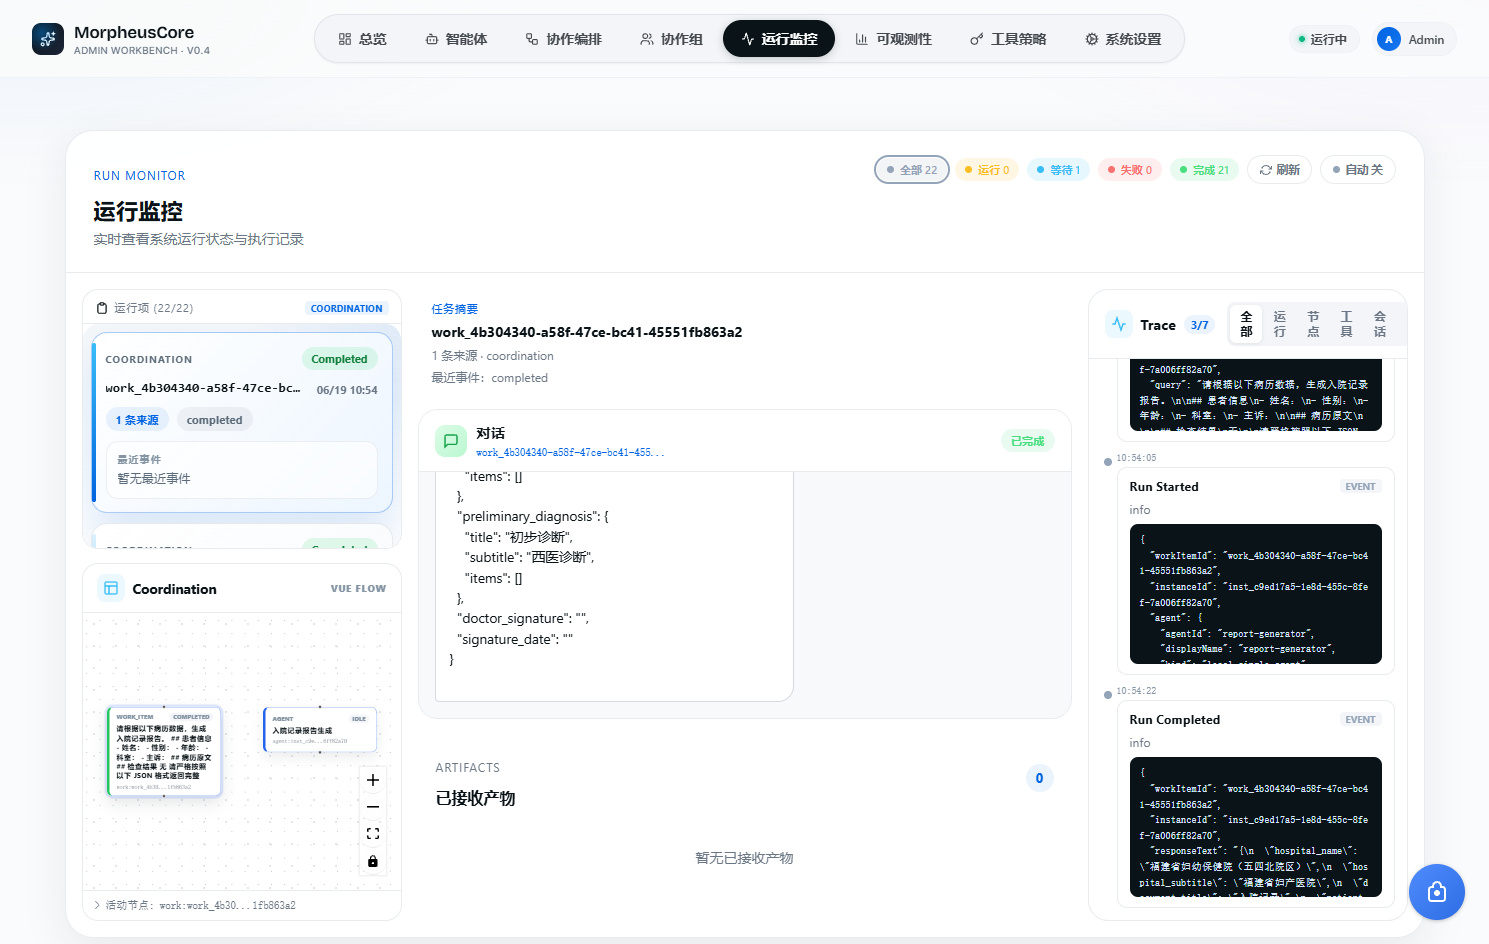Open the floating blue bag button
The width and height of the screenshot is (1489, 944).
click(1437, 892)
